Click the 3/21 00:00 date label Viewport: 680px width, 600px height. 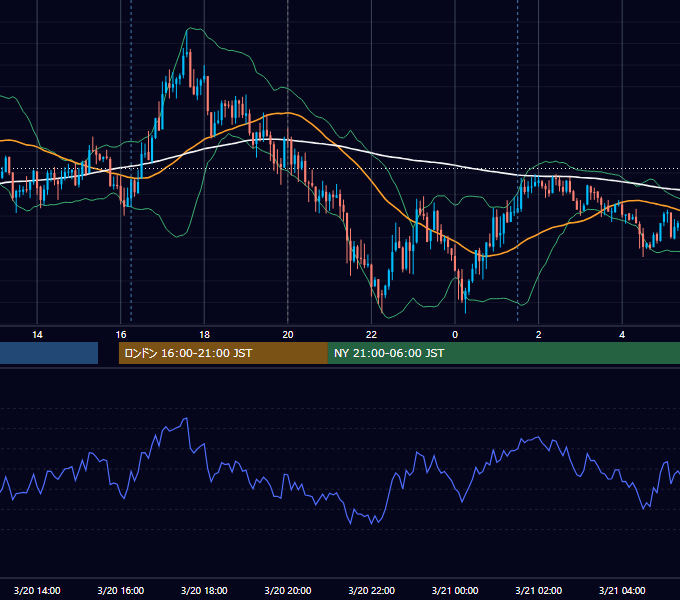pyautogui.click(x=455, y=590)
